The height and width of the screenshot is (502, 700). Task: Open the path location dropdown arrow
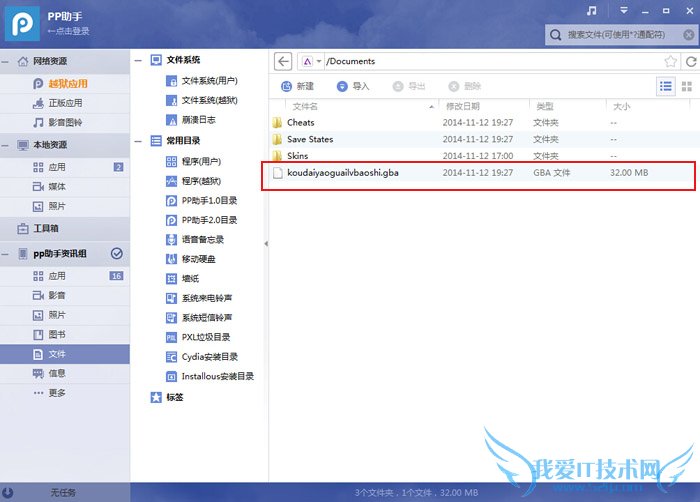[x=319, y=61]
